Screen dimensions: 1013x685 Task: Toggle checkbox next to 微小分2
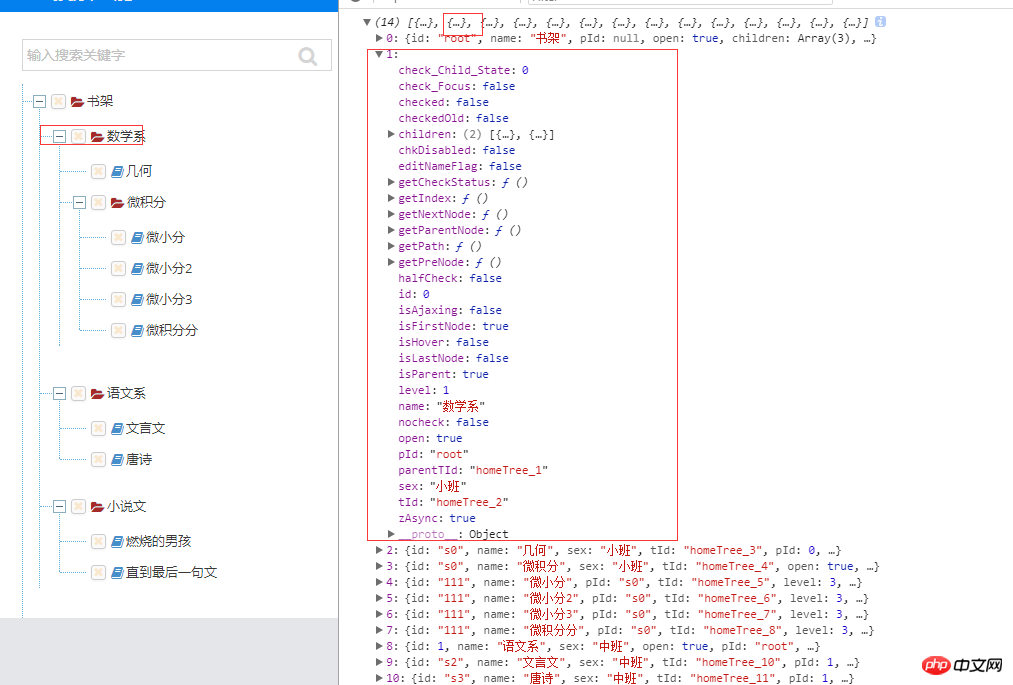click(x=118, y=268)
